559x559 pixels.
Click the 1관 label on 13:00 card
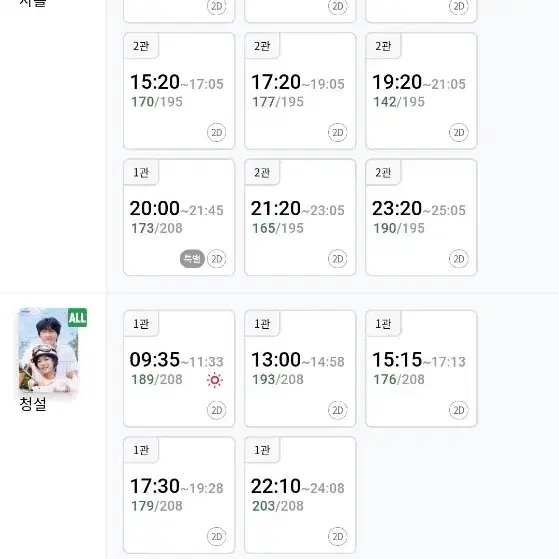pos(262,324)
